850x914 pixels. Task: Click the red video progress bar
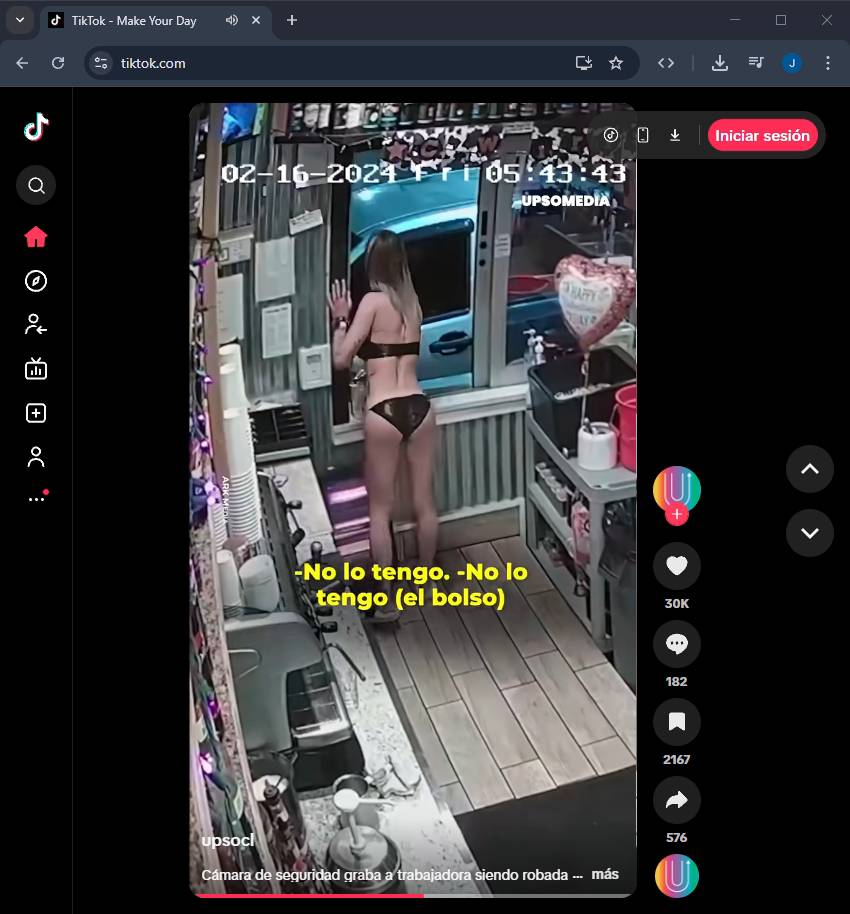click(310, 895)
